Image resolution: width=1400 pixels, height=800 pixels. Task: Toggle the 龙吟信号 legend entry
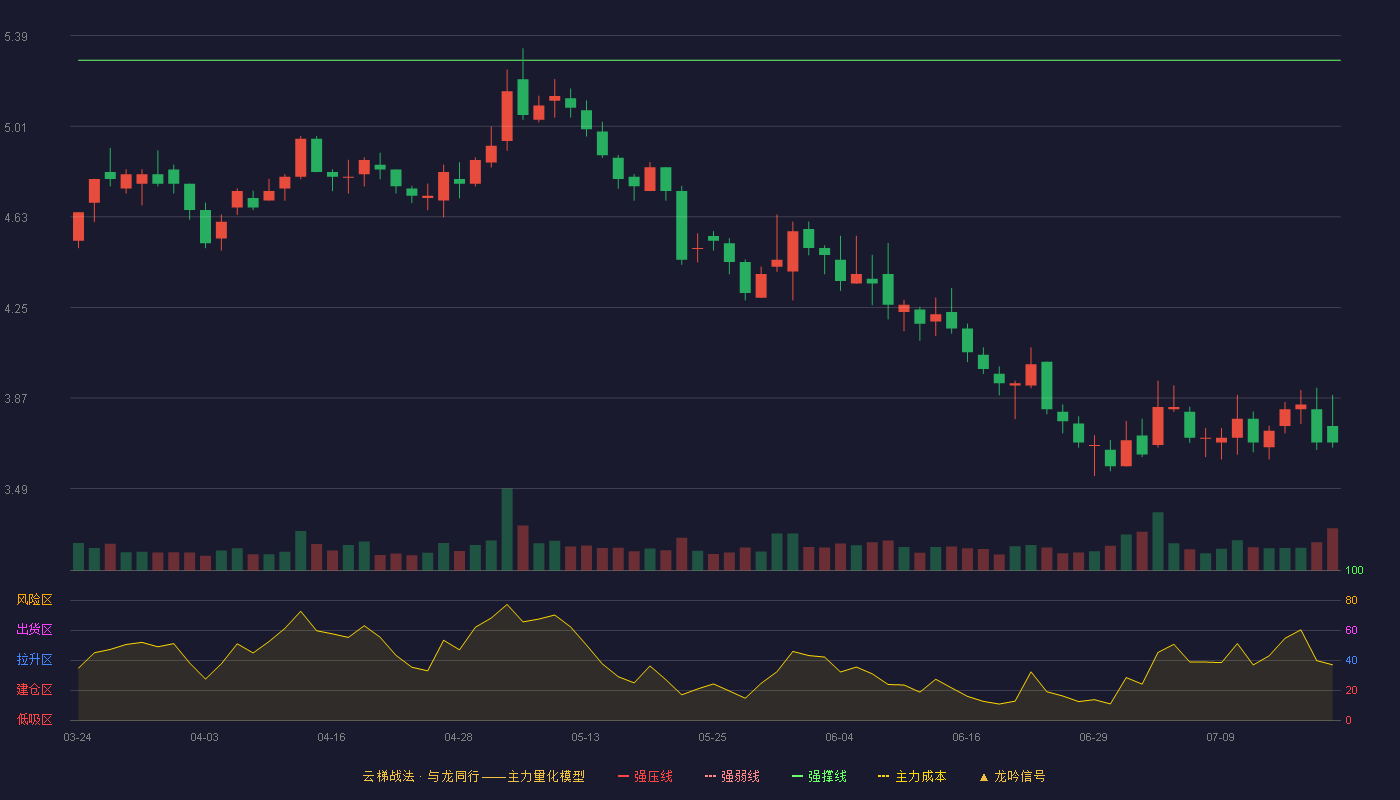tap(1011, 776)
